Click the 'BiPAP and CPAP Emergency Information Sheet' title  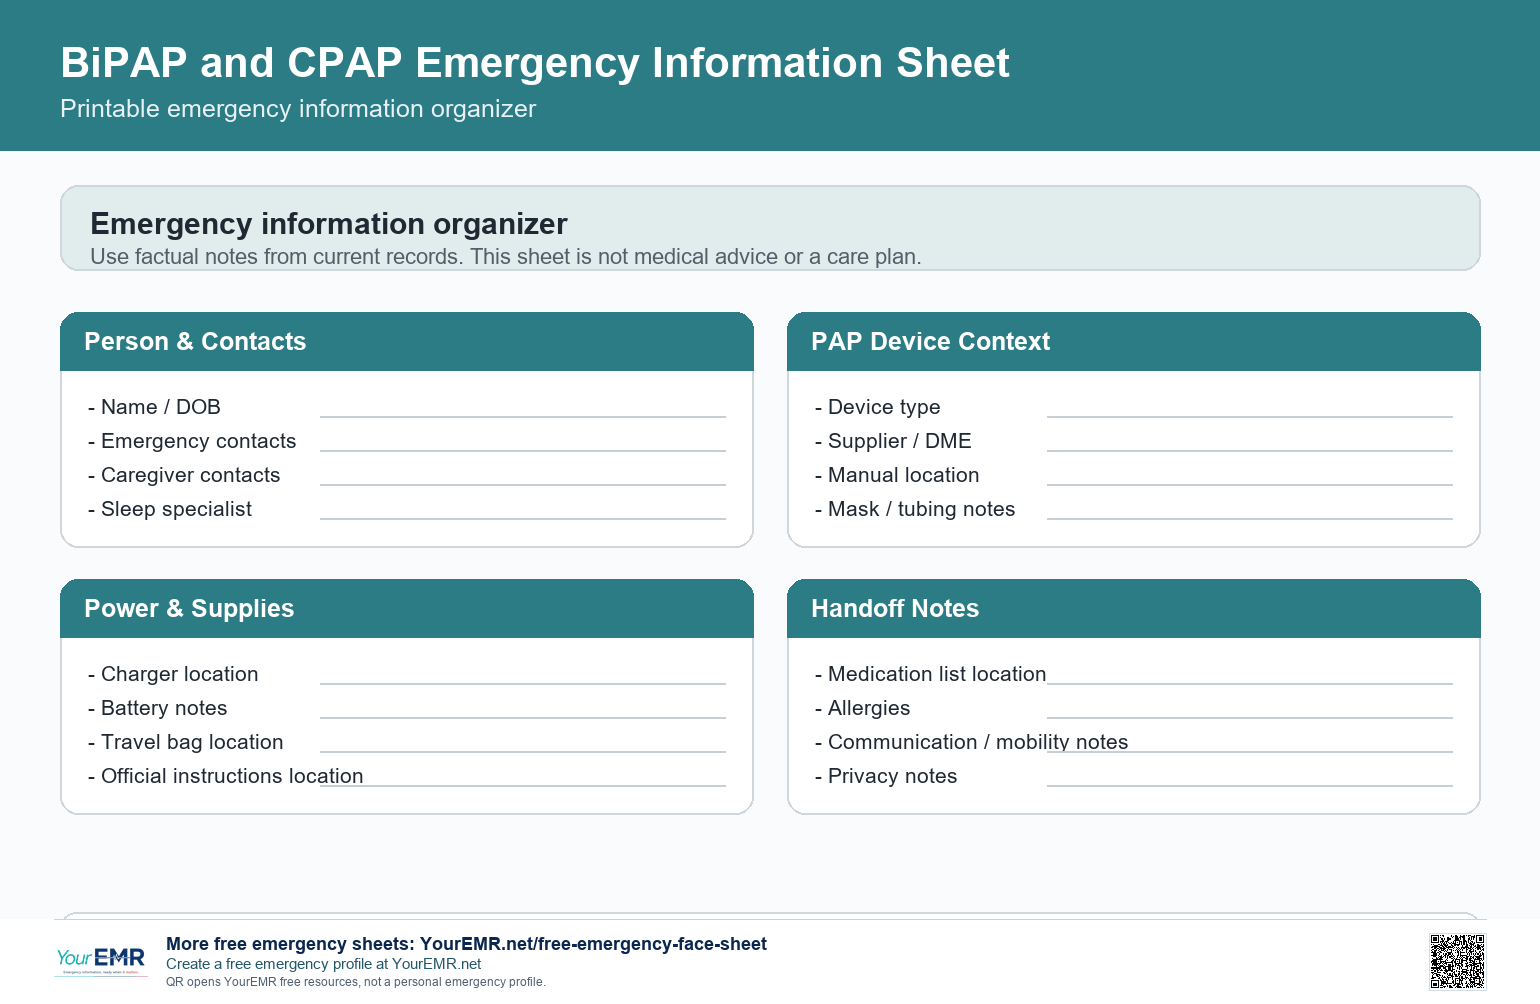coord(535,63)
